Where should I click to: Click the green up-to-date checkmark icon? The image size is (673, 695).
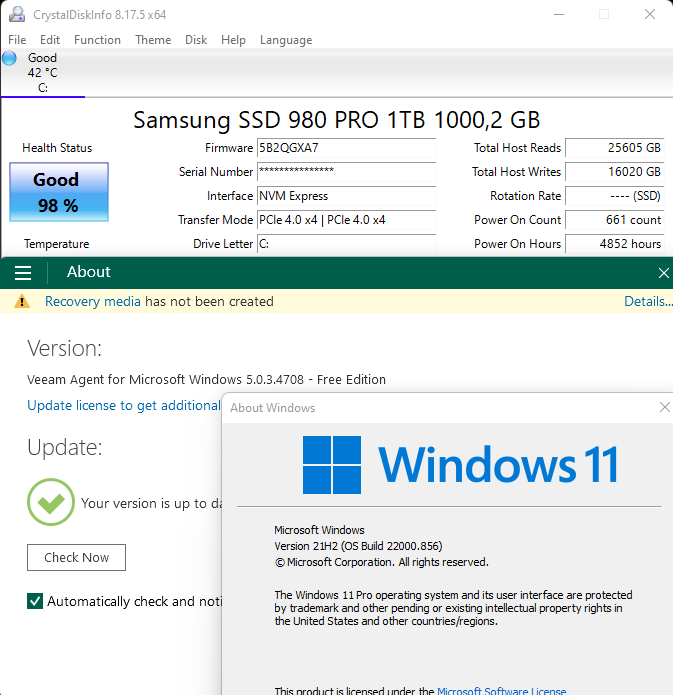(51, 502)
